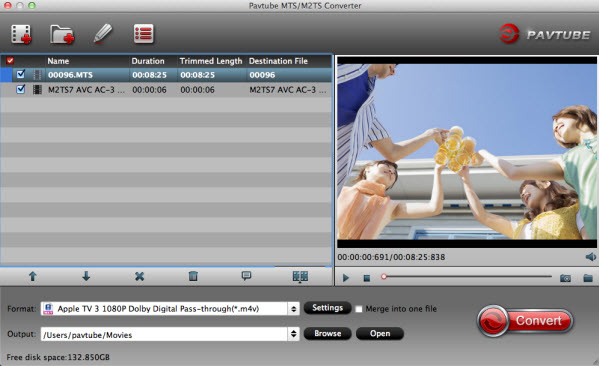This screenshot has height=366, width=599.
Task: Open the red task list icon
Action: pyautogui.click(x=144, y=34)
